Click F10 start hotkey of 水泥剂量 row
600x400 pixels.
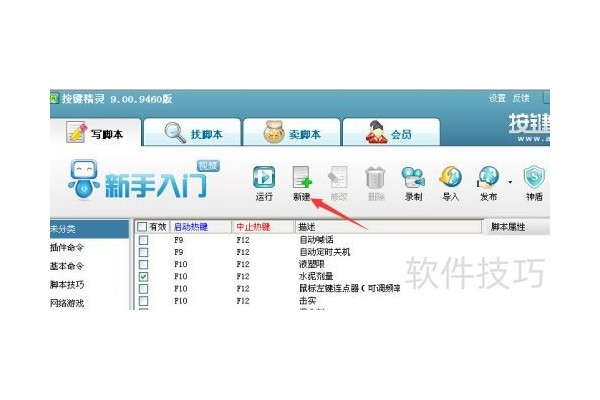tap(181, 276)
